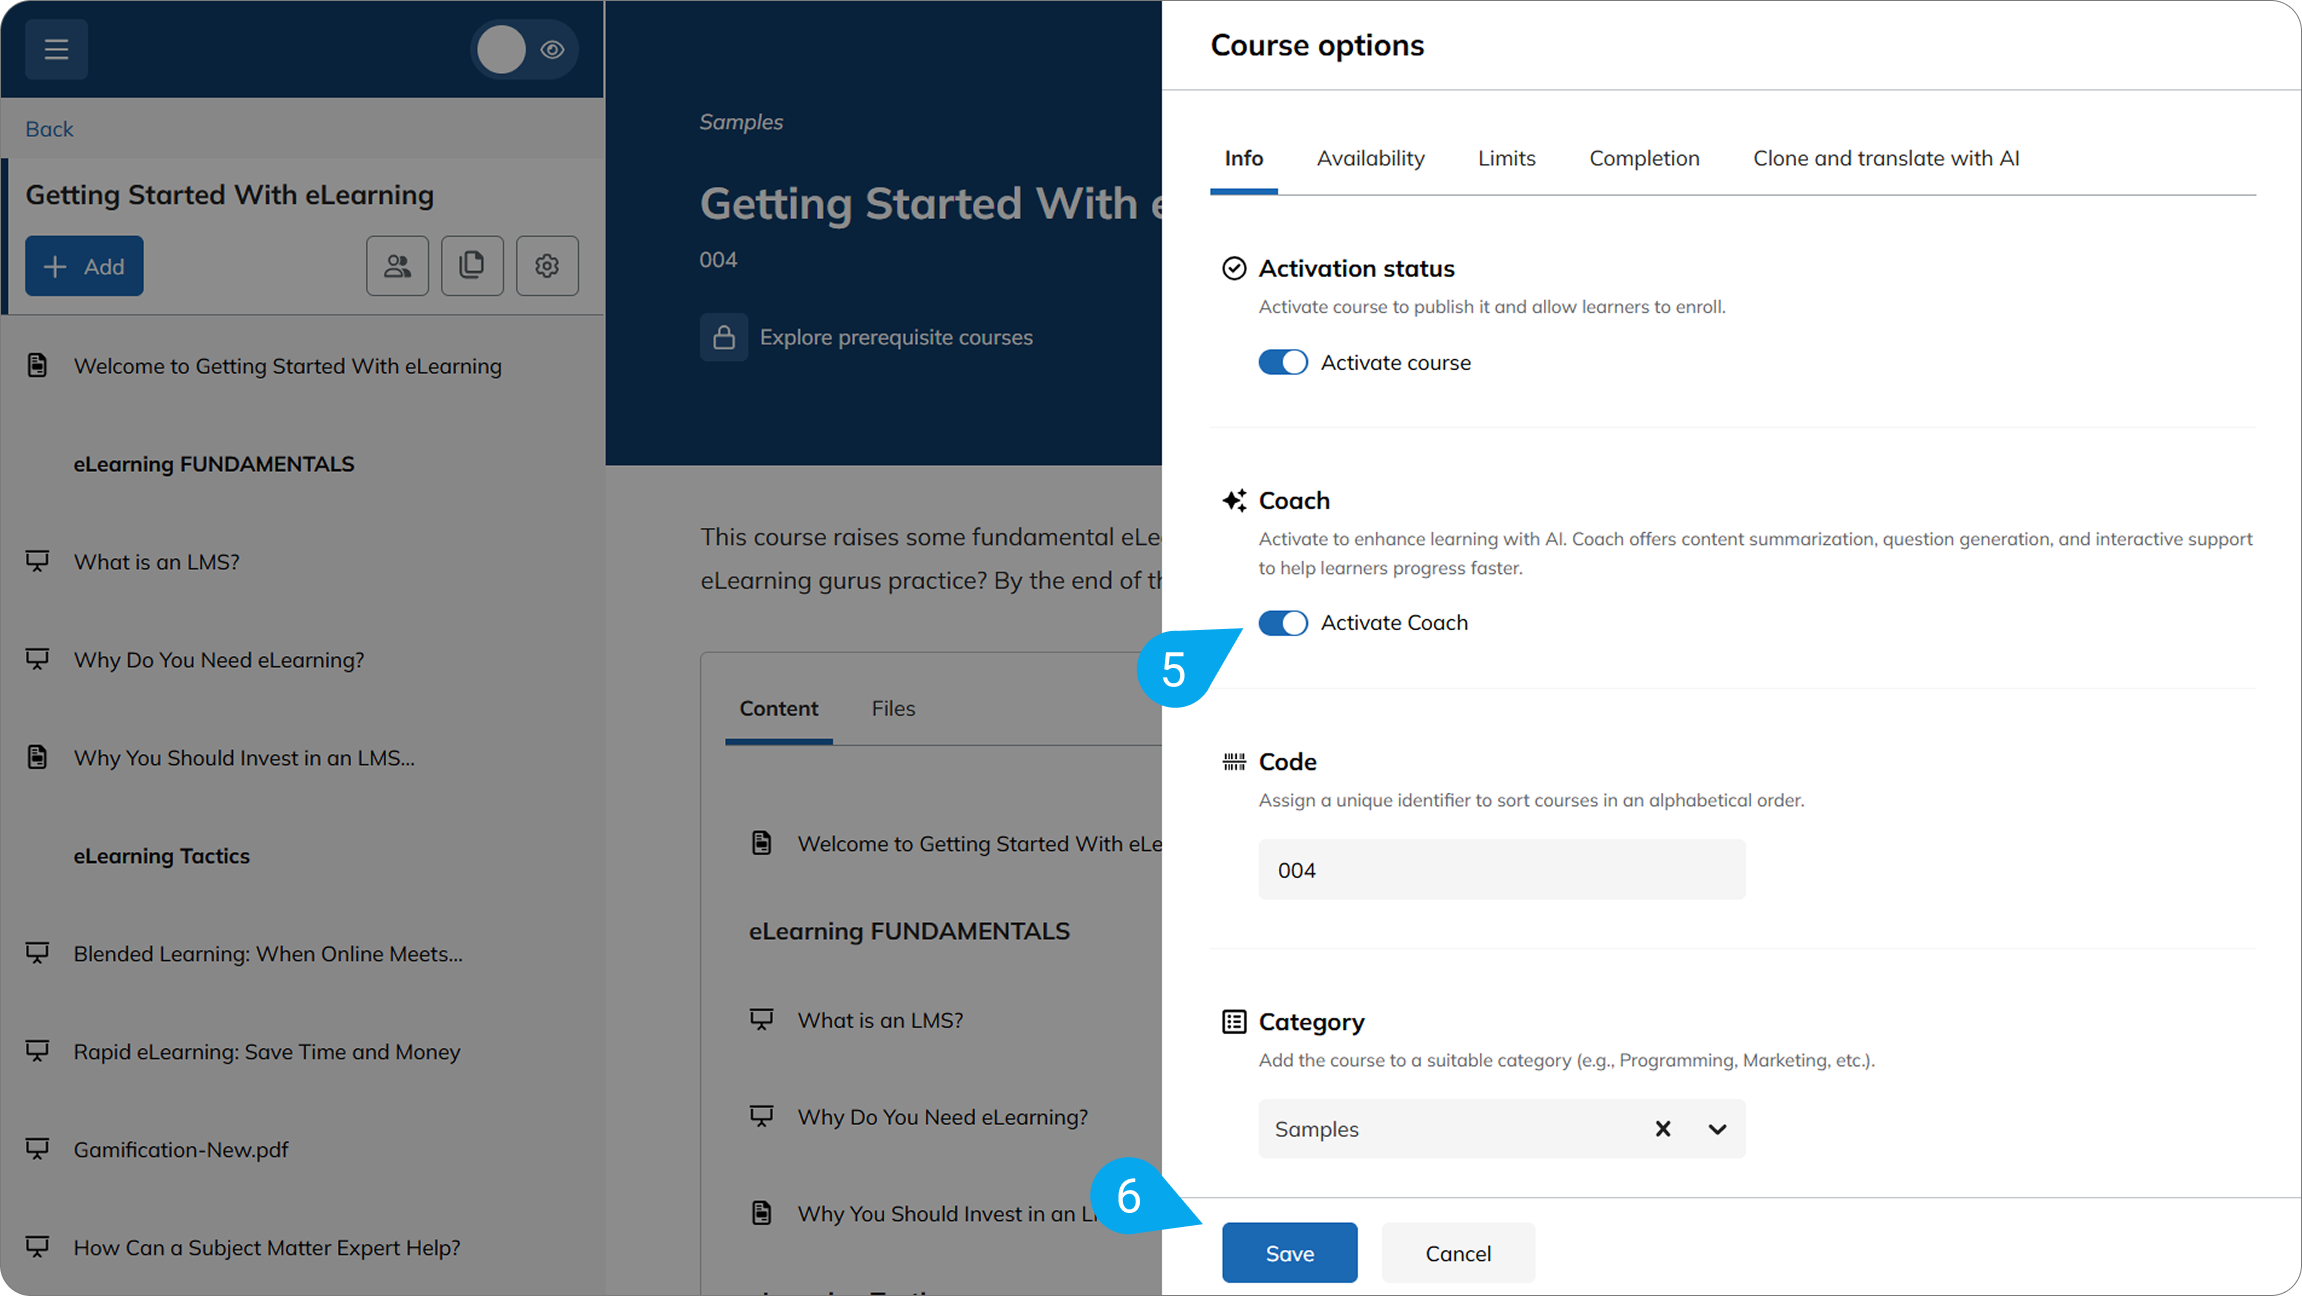Click the Coach sparkle icon
2302x1296 pixels.
coord(1234,500)
